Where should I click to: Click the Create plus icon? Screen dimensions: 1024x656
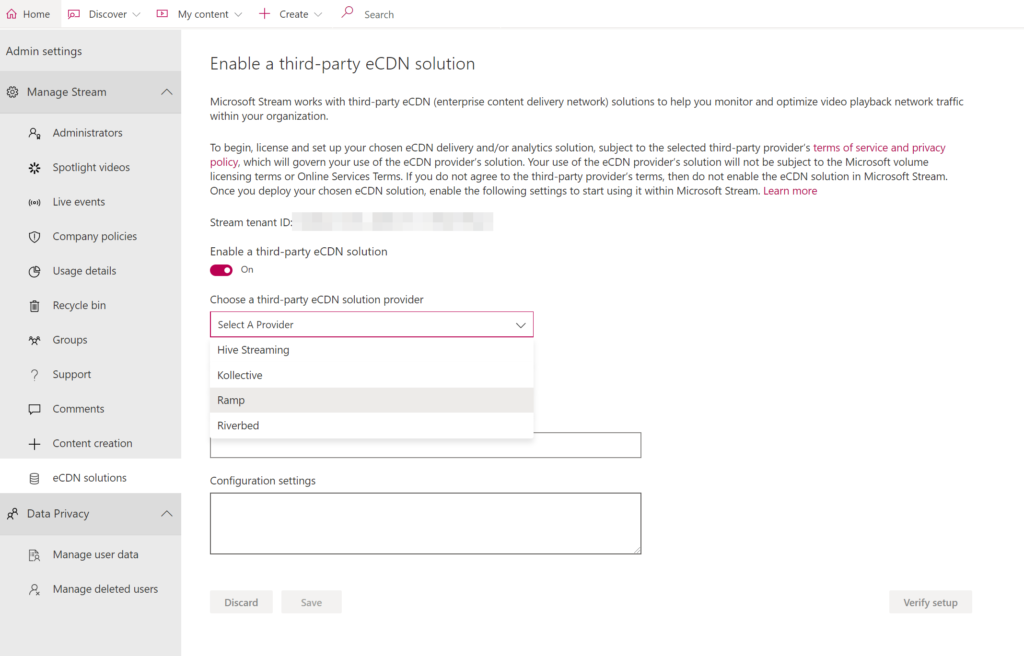tap(264, 14)
